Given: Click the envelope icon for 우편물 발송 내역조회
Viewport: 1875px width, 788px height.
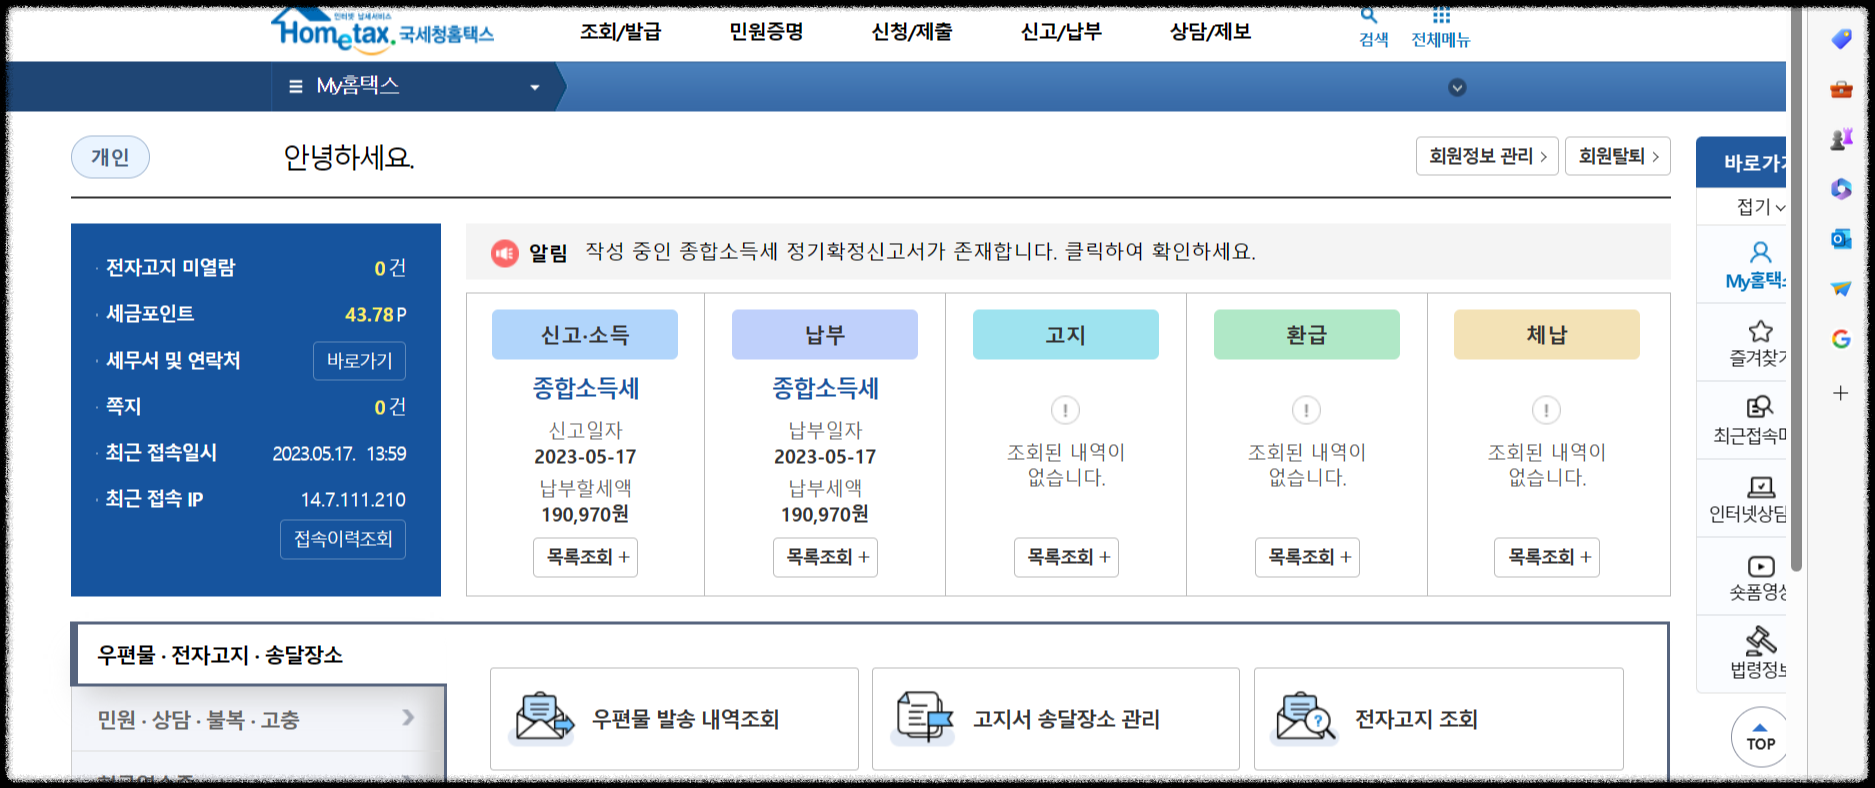Looking at the screenshot, I should coord(544,718).
